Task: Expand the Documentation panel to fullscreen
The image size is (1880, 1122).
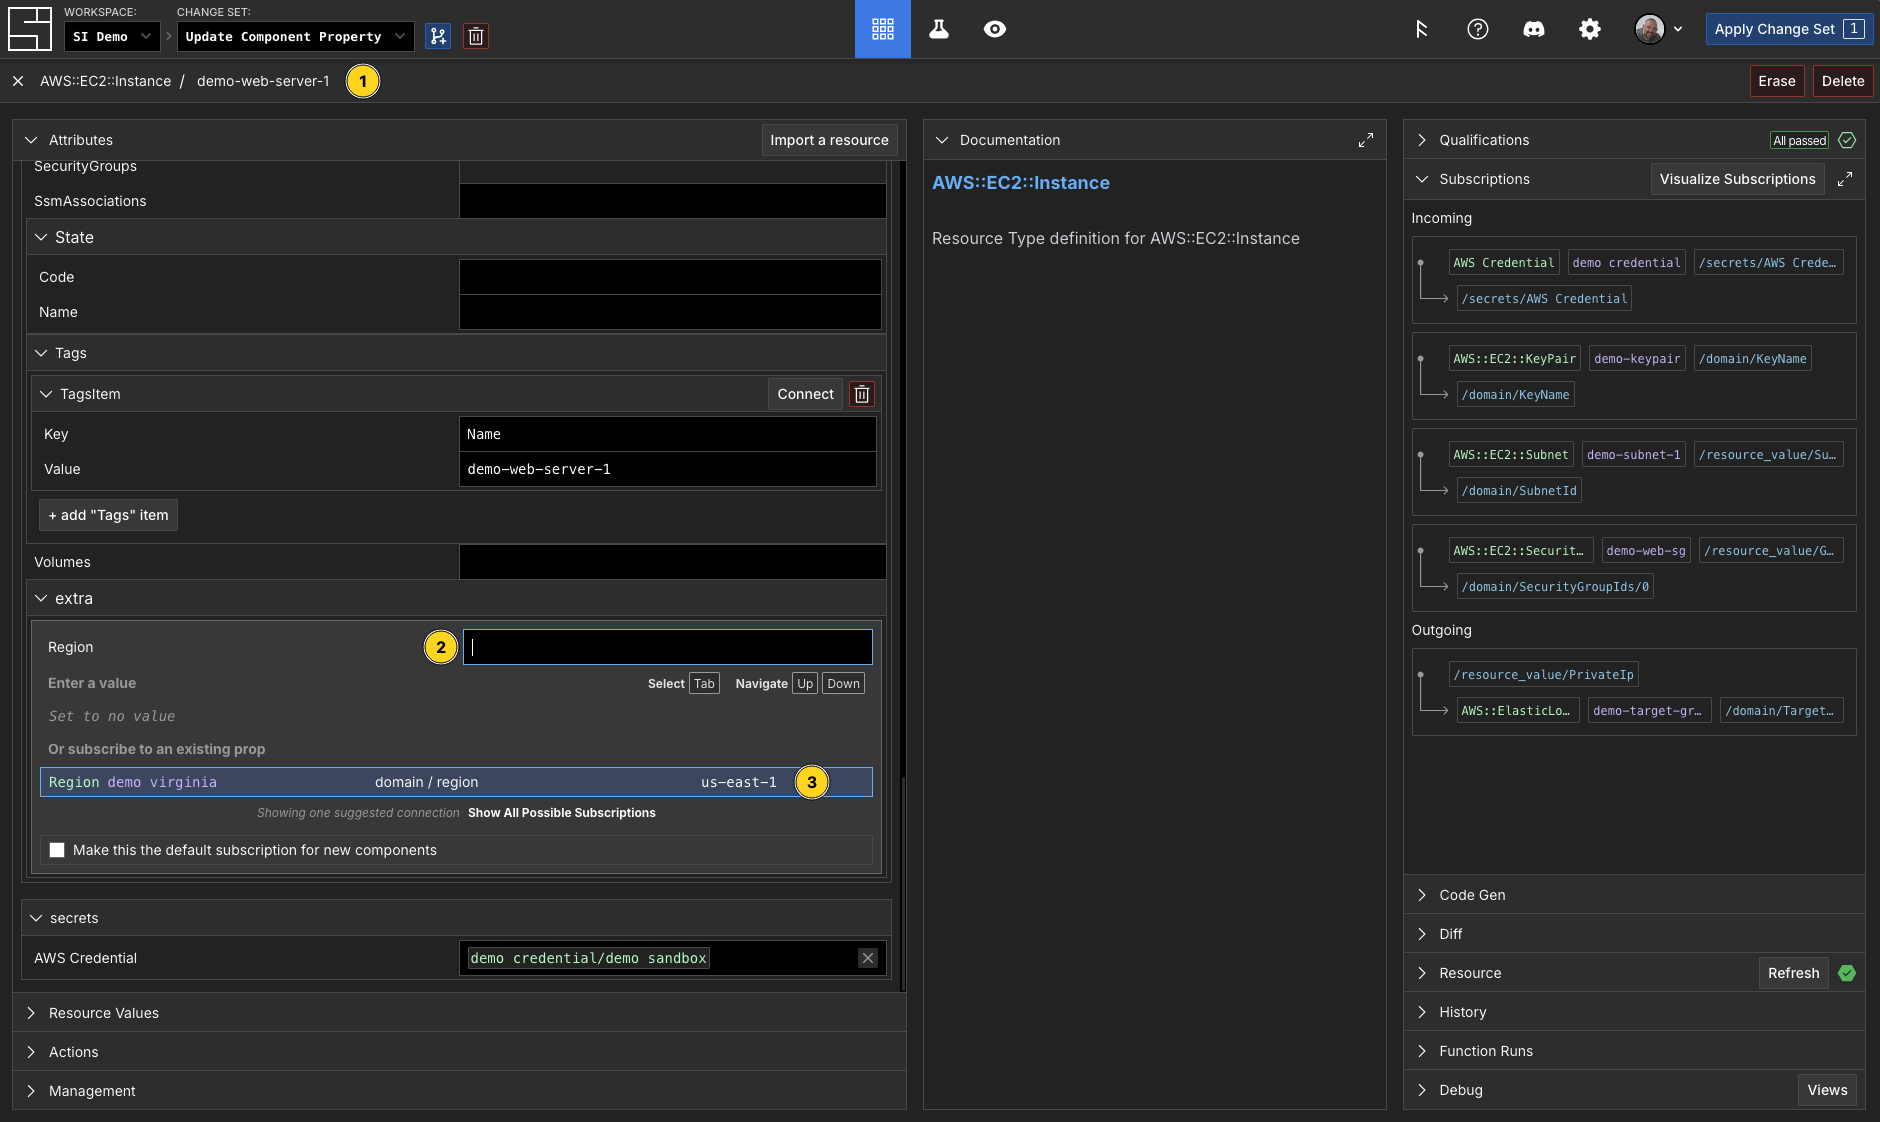Action: click(x=1365, y=140)
